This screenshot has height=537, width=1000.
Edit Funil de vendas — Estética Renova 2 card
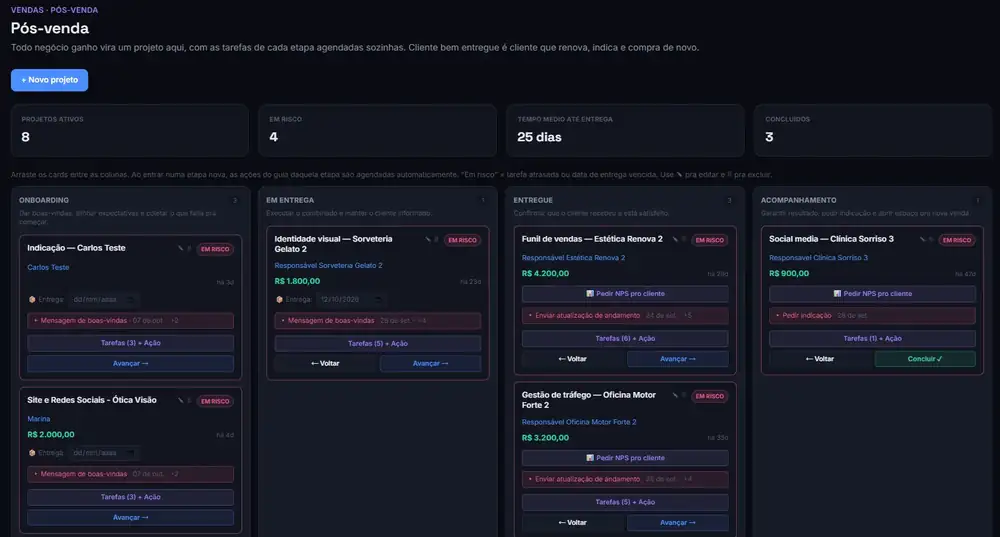click(675, 240)
